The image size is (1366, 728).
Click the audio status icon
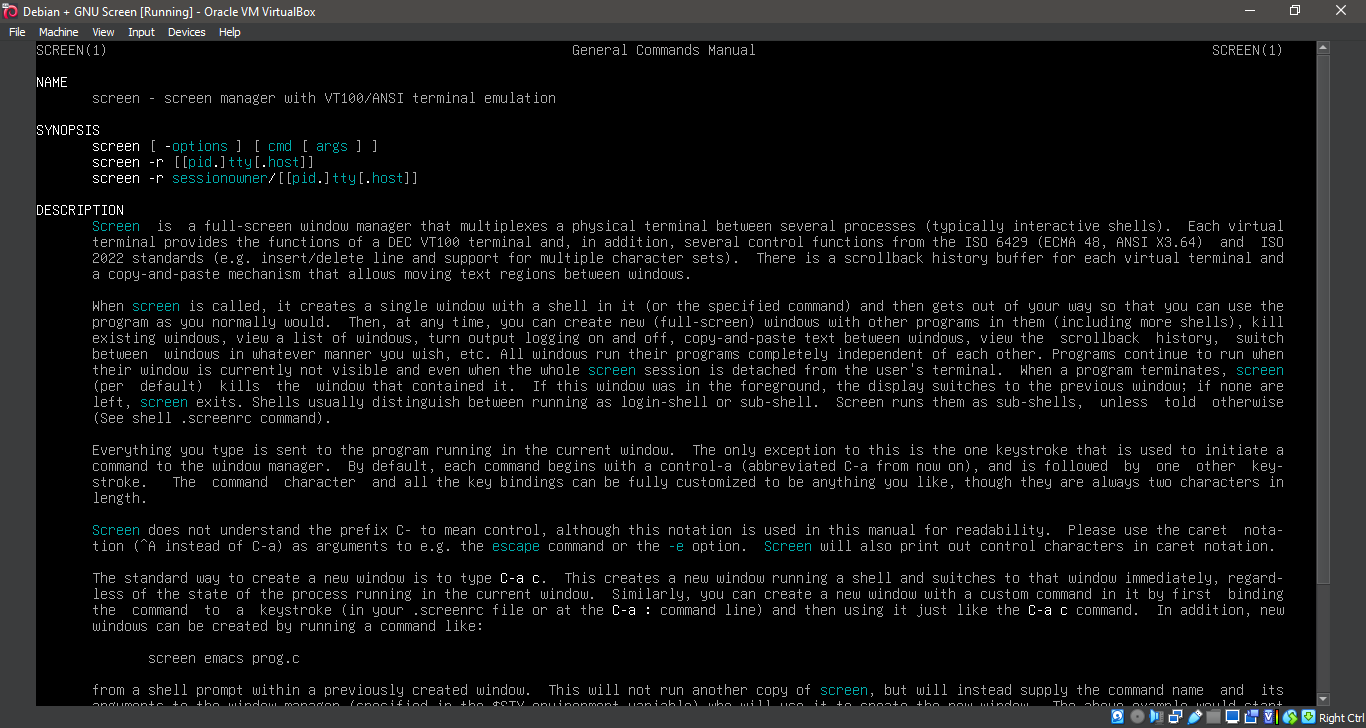[1155, 717]
